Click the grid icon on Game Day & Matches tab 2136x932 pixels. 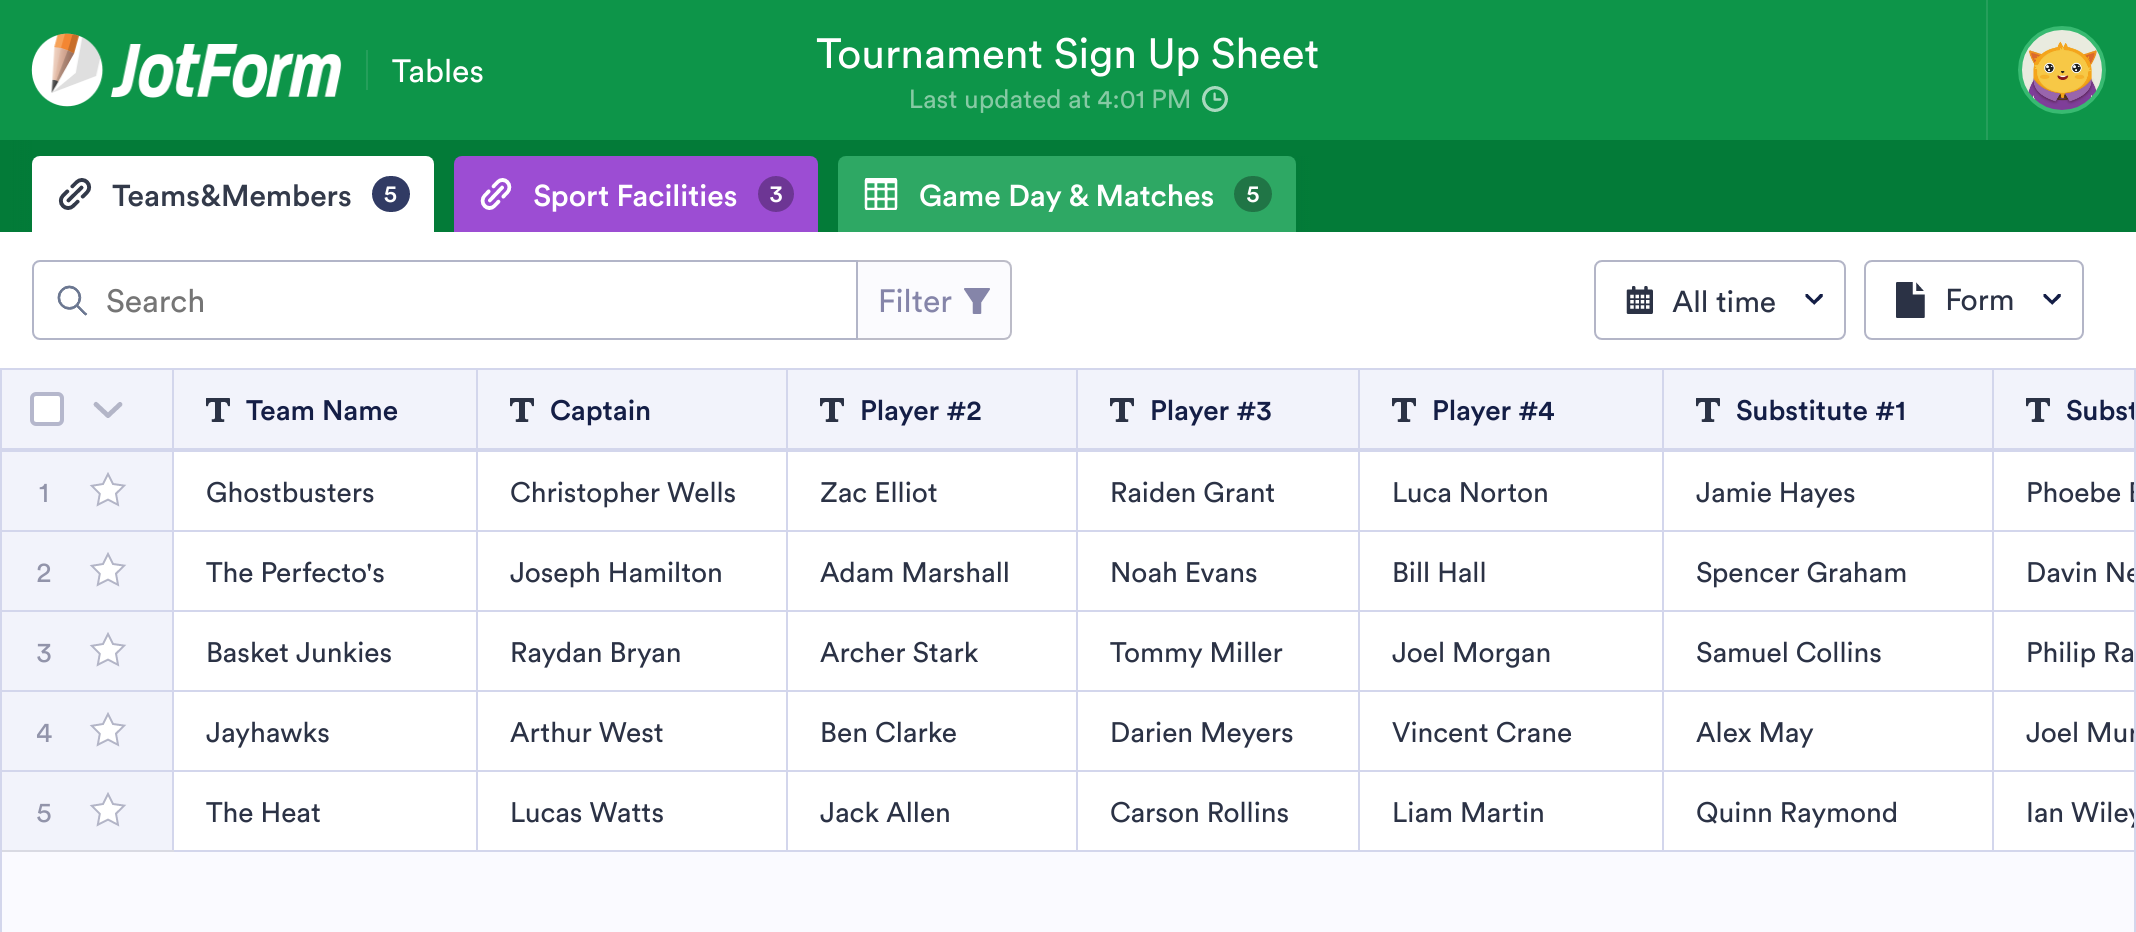pyautogui.click(x=880, y=196)
